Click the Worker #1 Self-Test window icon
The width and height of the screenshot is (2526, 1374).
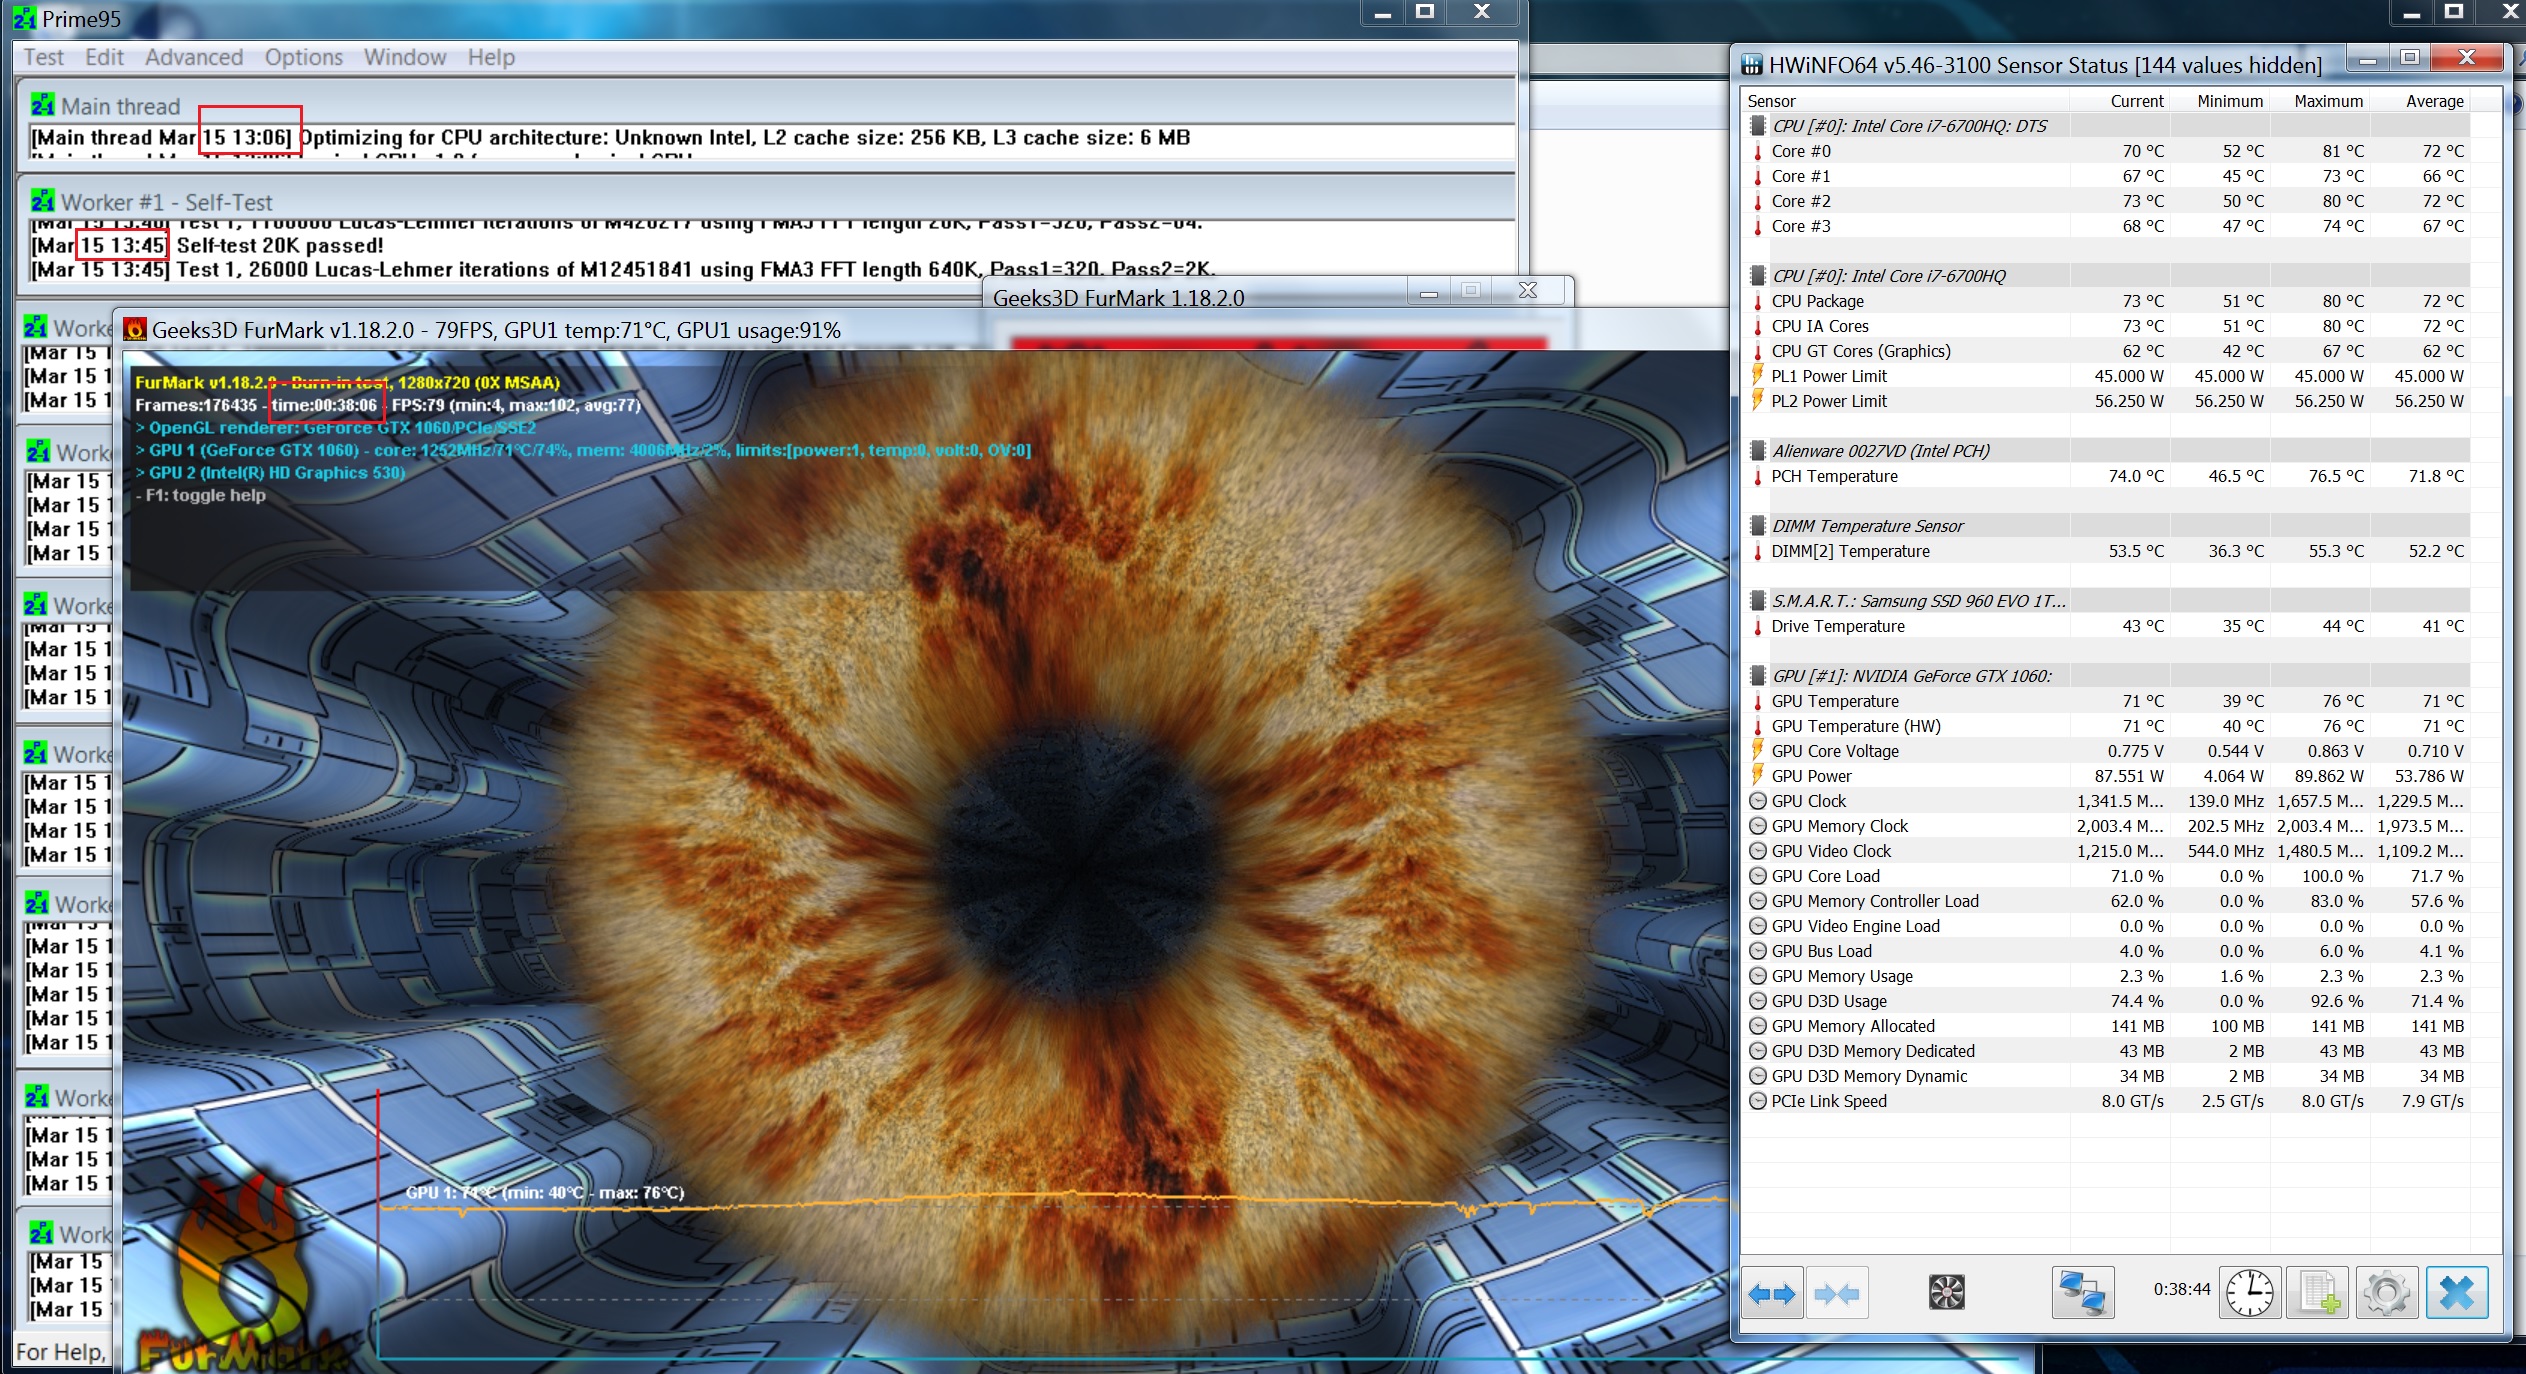click(x=43, y=201)
